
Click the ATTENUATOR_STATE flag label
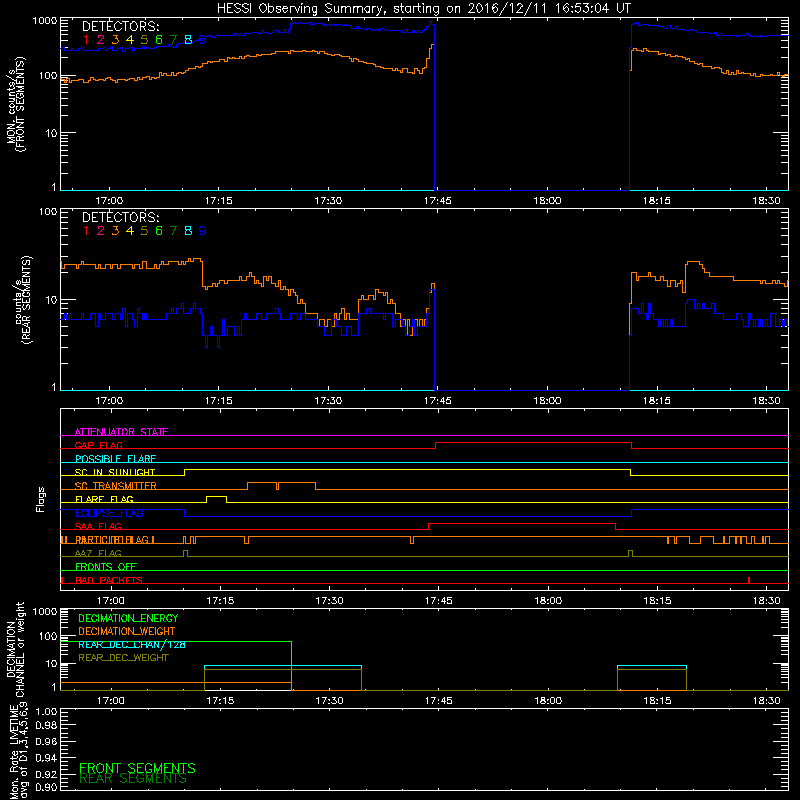121,432
